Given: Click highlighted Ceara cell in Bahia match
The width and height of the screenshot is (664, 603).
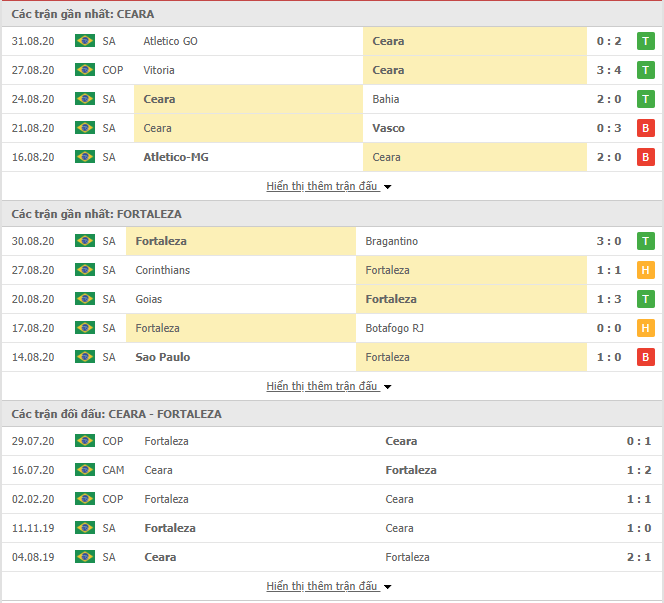Looking at the screenshot, I should coord(248,99).
